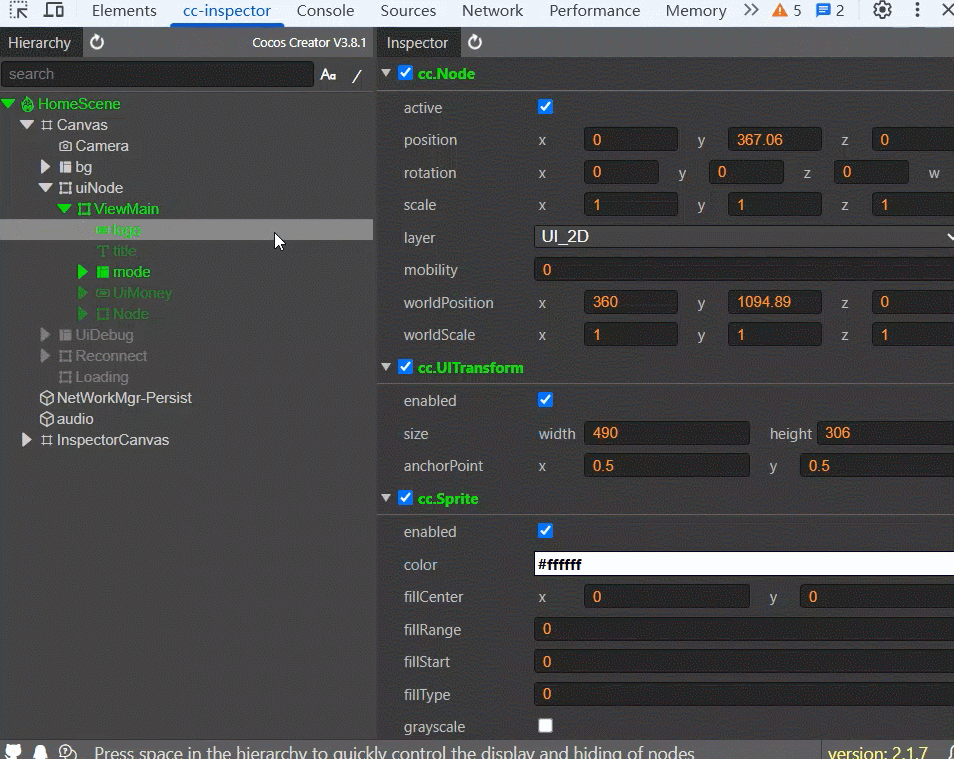Viewport: 954px width, 759px height.
Task: Click the HomeScene flame icon
Action: coord(27,104)
